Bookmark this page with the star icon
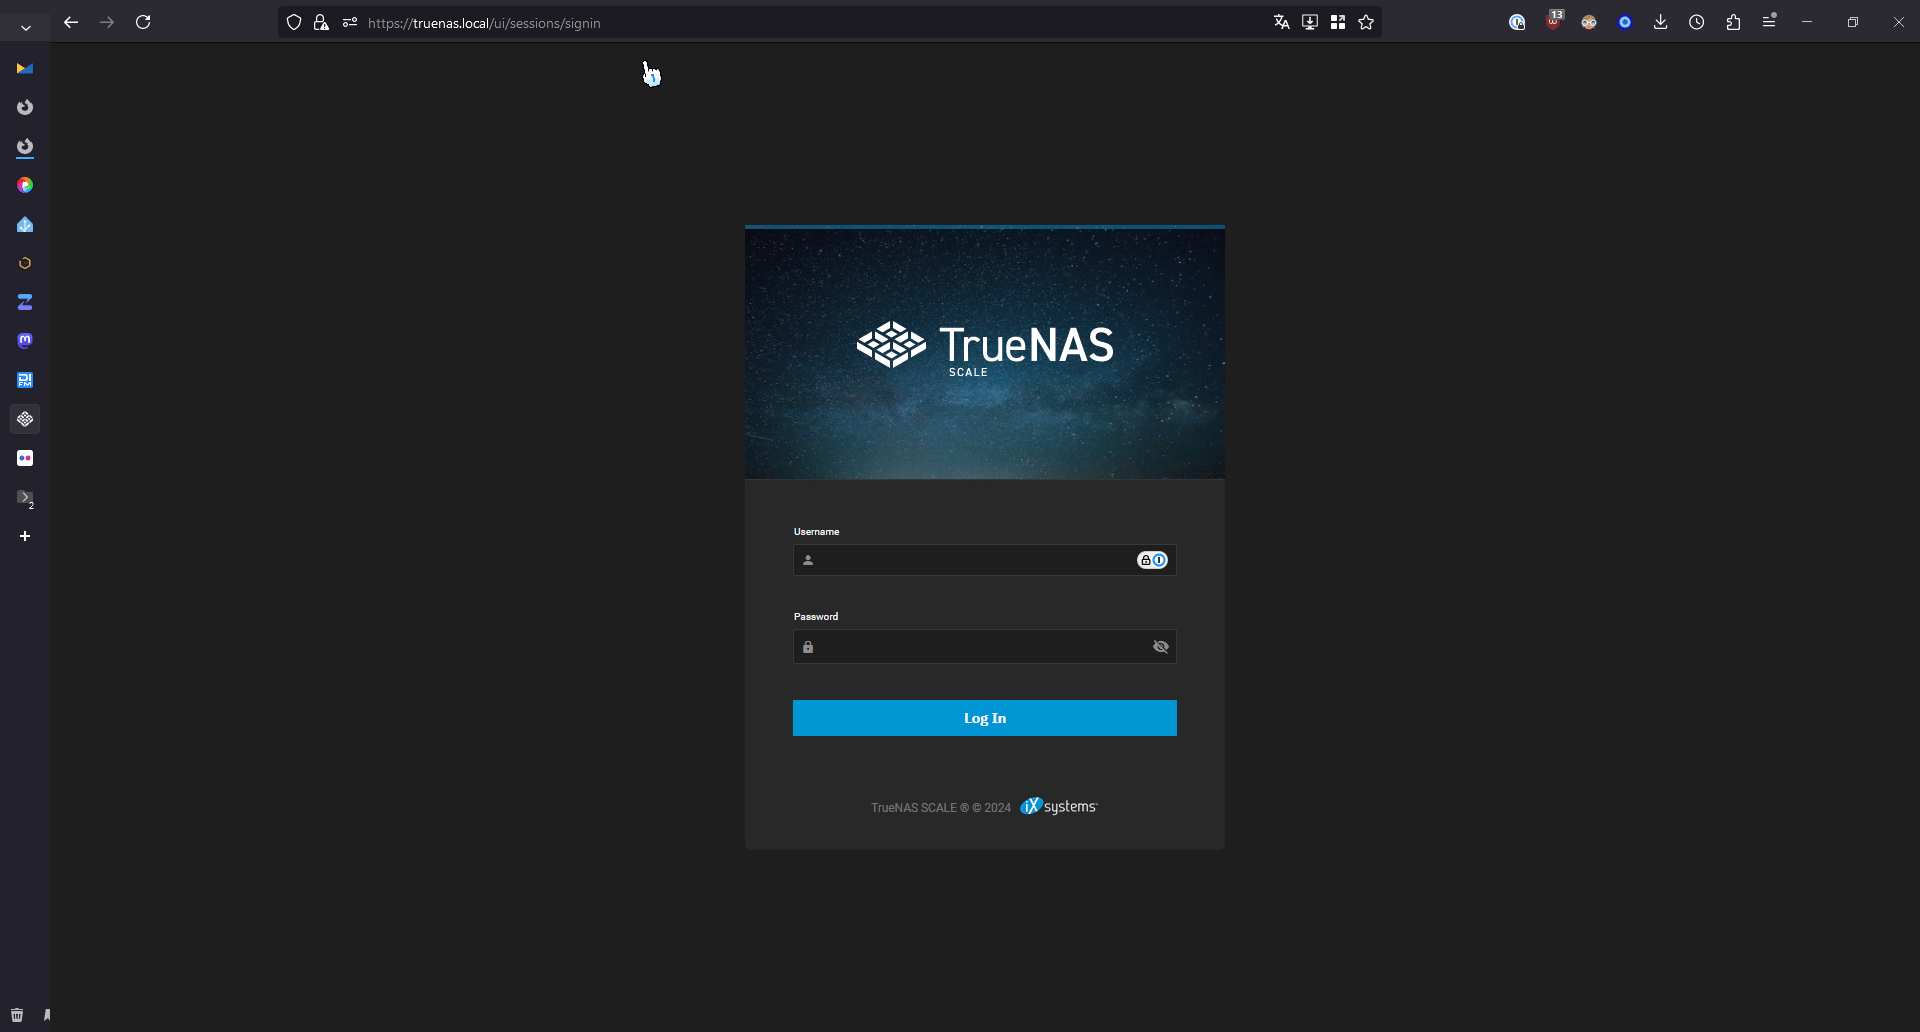This screenshot has height=1032, width=1920. (1366, 22)
